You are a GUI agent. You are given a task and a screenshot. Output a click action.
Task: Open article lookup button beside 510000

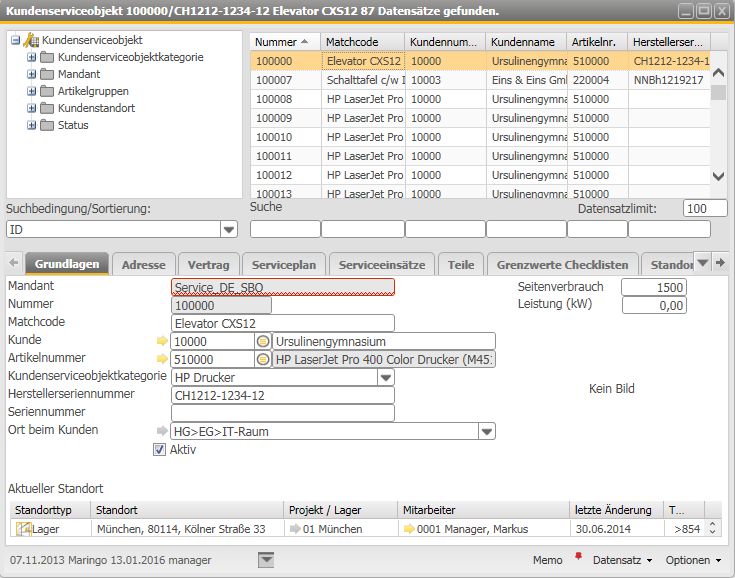pos(263,359)
